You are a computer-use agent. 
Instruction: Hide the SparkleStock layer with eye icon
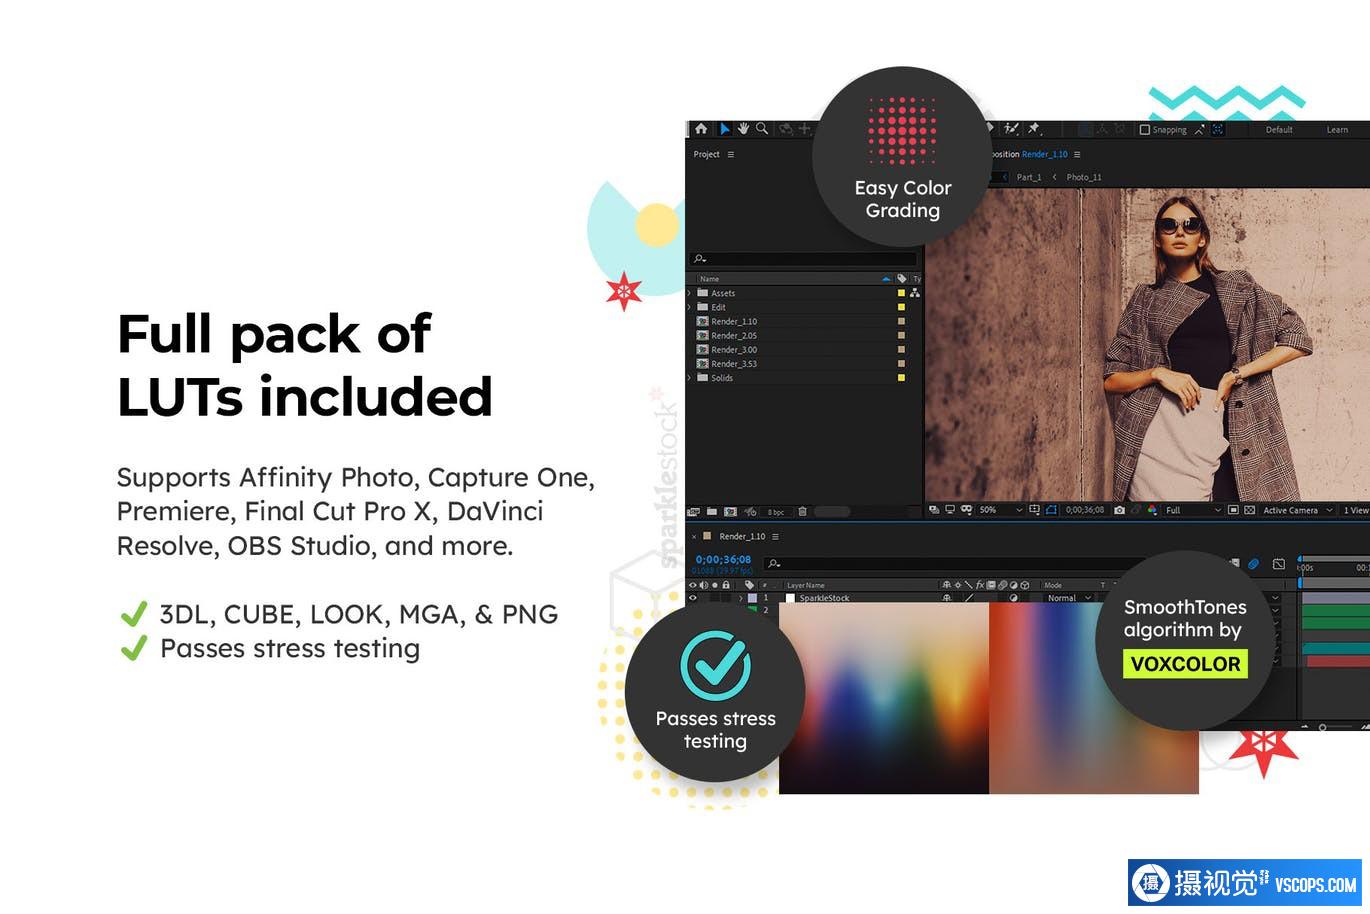[693, 598]
